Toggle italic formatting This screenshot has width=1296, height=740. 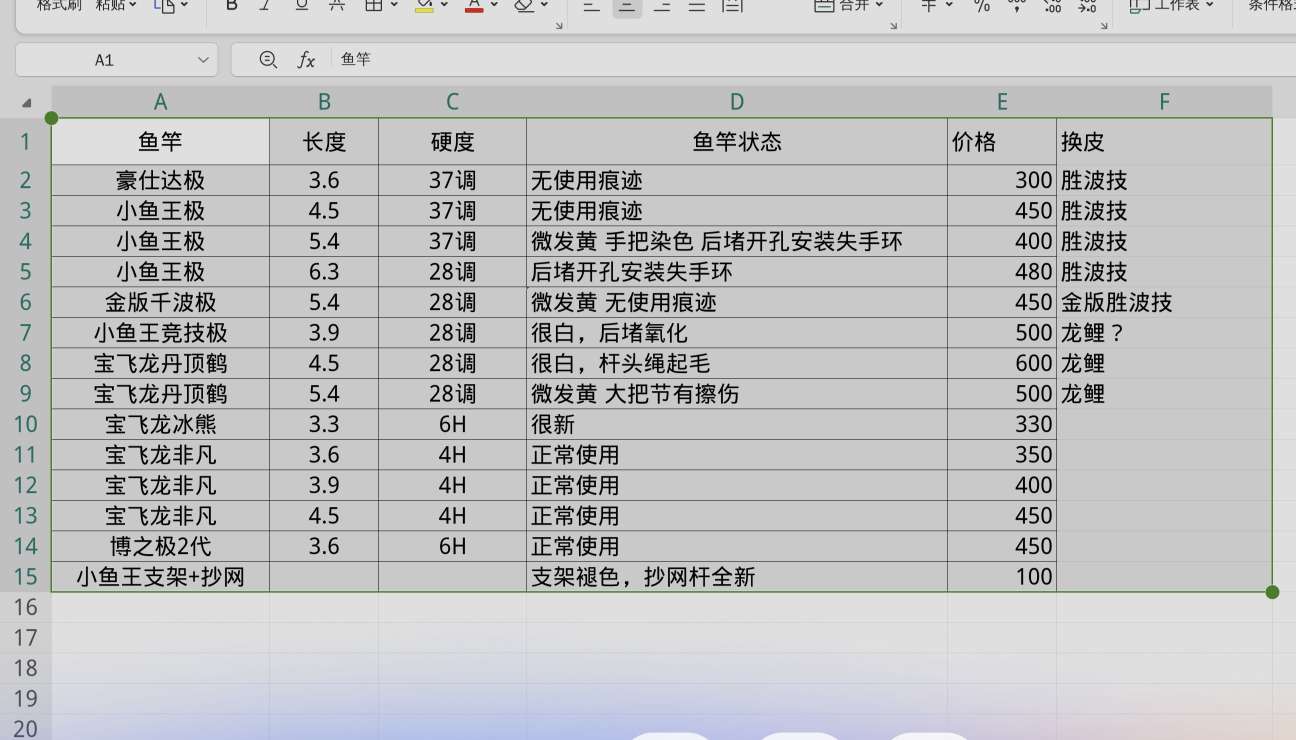pyautogui.click(x=265, y=5)
